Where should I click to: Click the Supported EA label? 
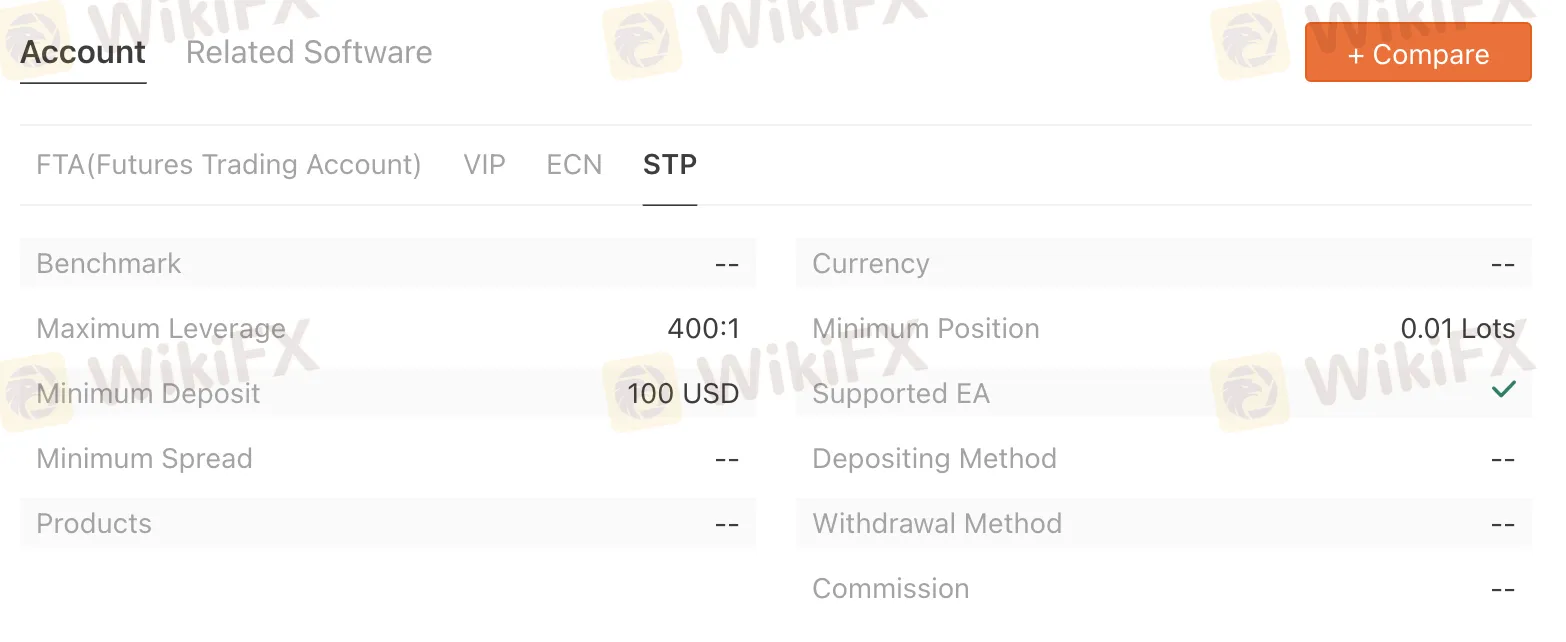900,394
